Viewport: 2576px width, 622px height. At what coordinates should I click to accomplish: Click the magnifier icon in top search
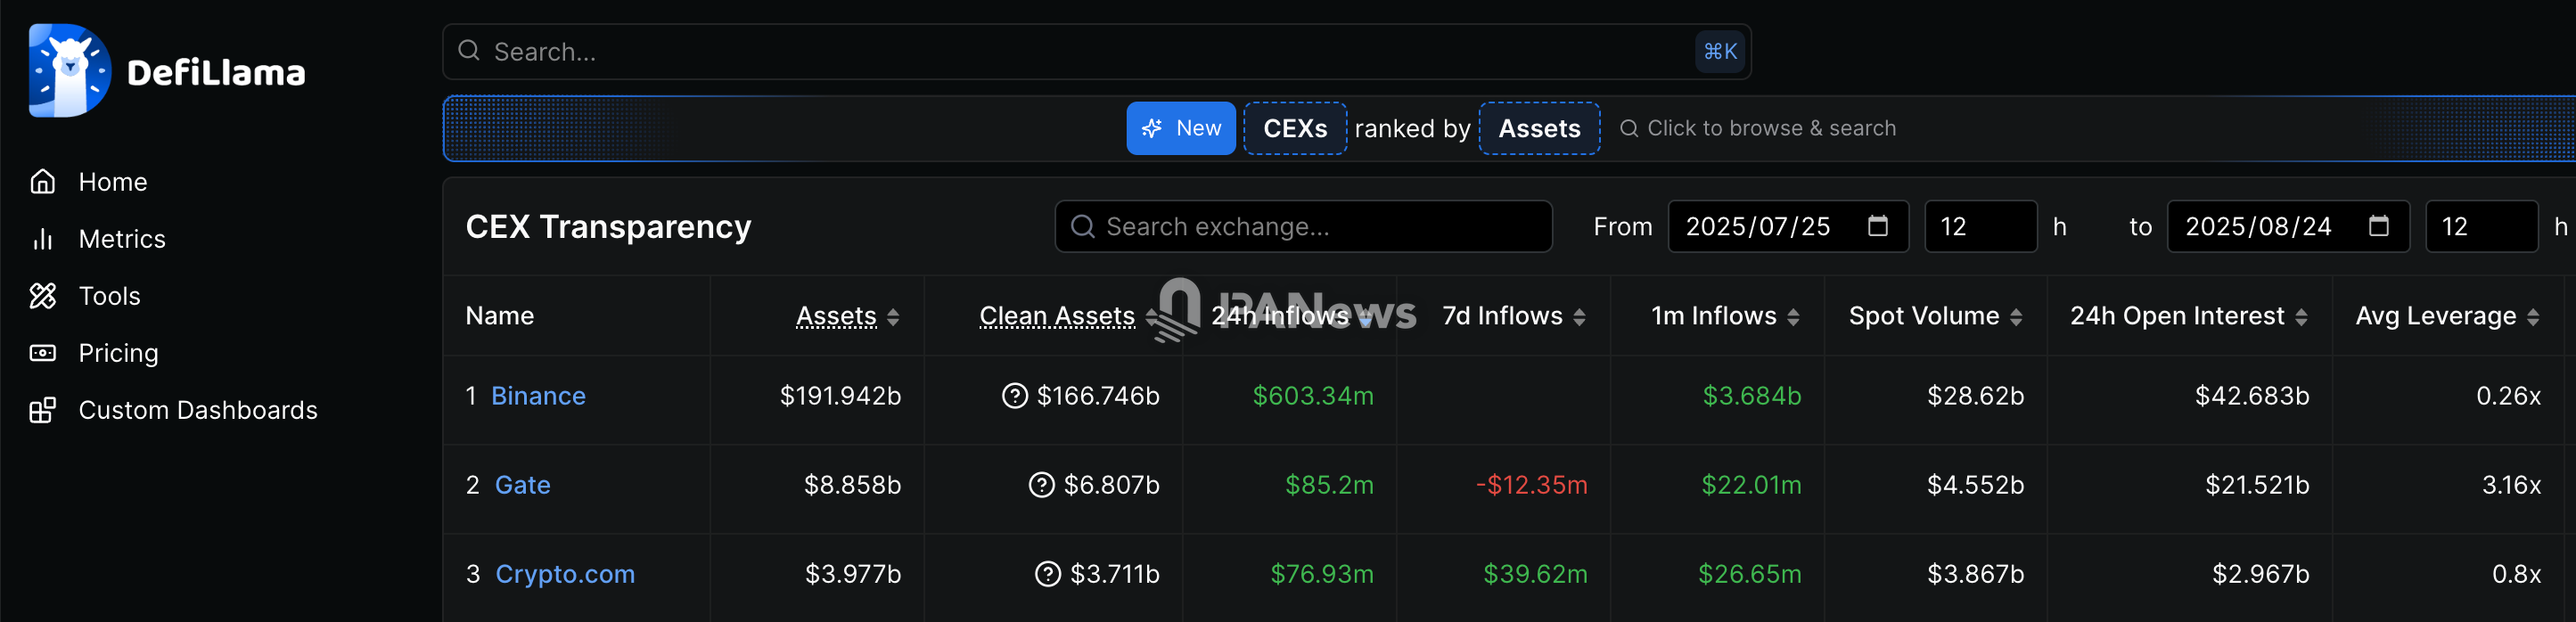click(x=468, y=51)
